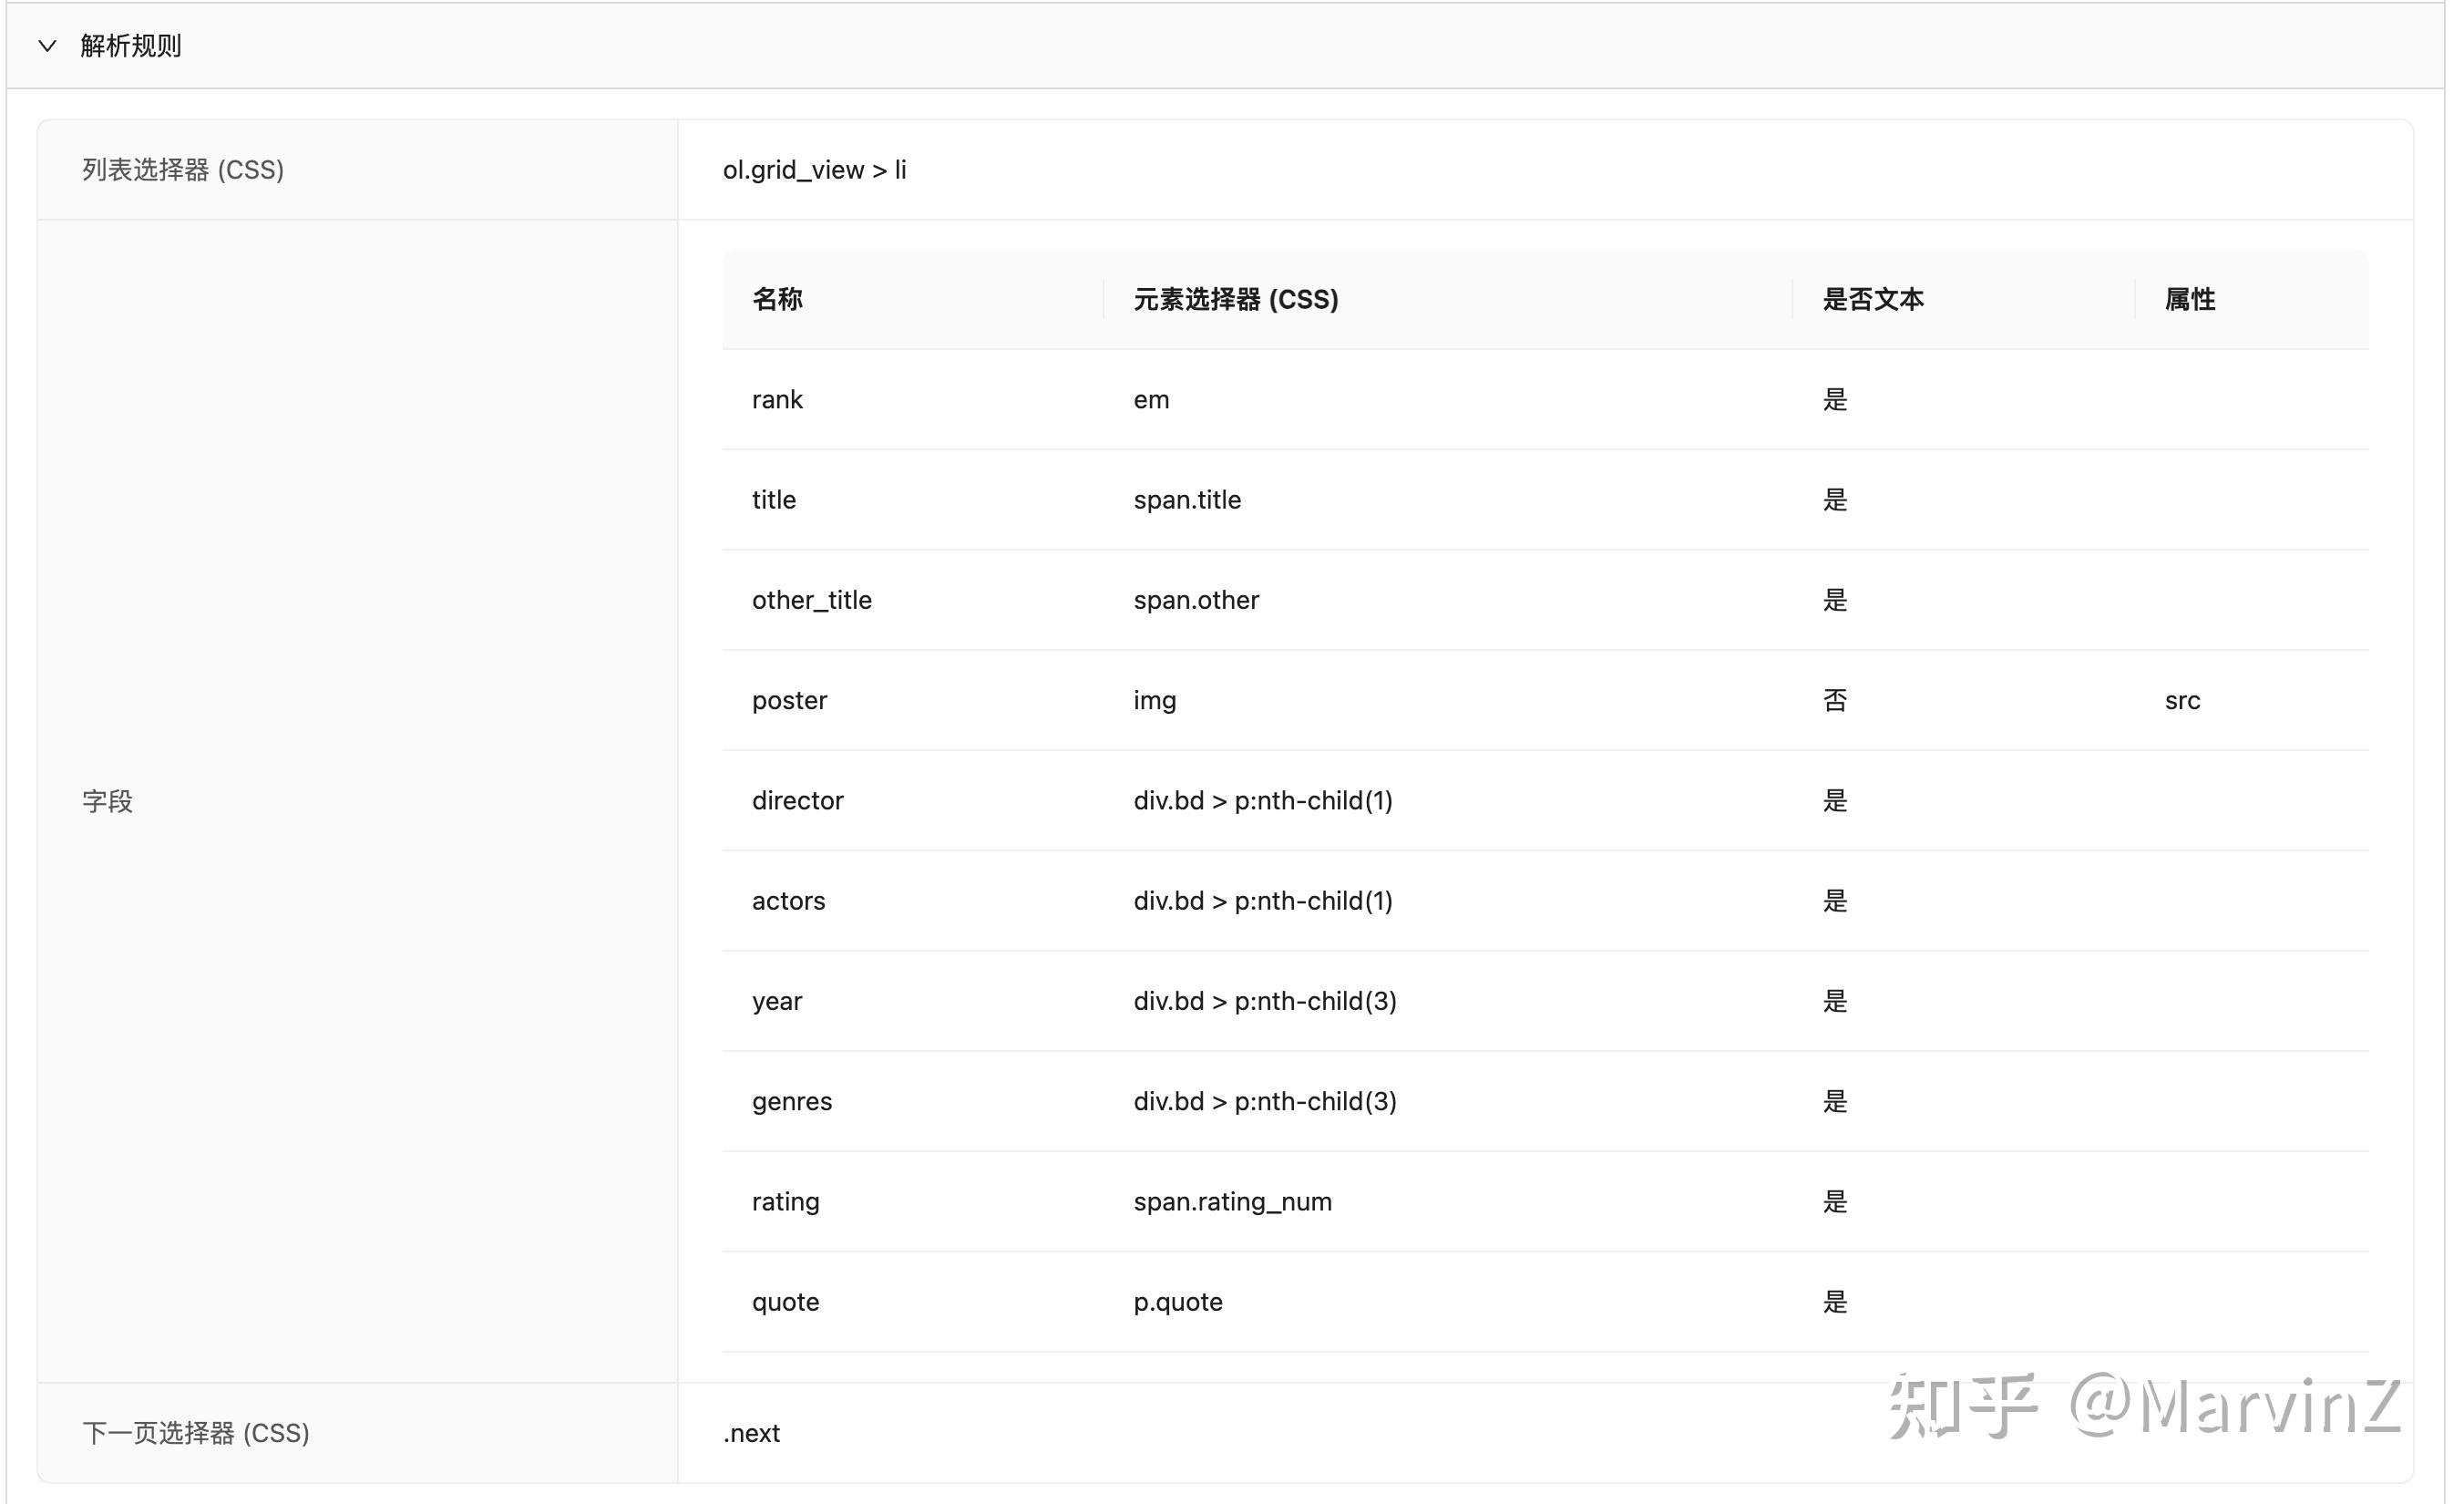Click the genres row selector cell
The width and height of the screenshot is (2464, 1504).
[1265, 1101]
